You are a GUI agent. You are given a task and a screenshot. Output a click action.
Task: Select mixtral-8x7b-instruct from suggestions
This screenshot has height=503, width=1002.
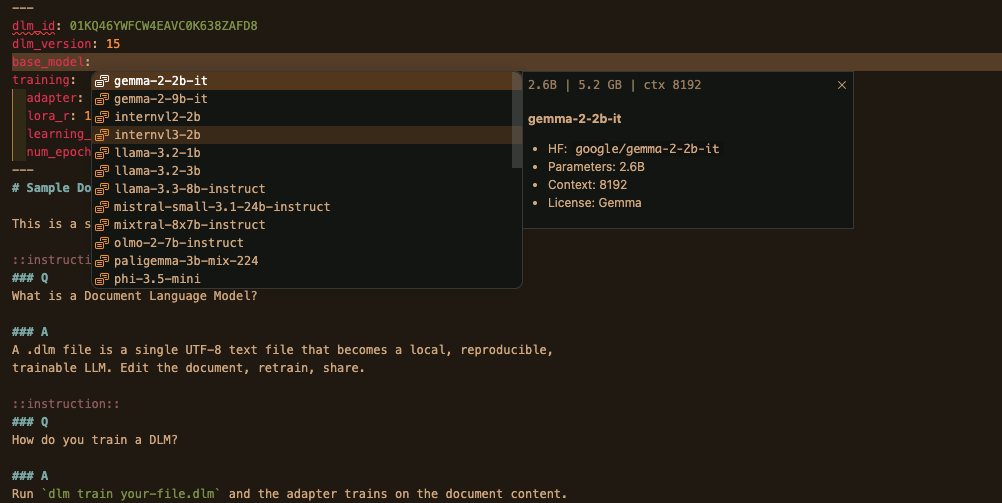(x=307, y=225)
